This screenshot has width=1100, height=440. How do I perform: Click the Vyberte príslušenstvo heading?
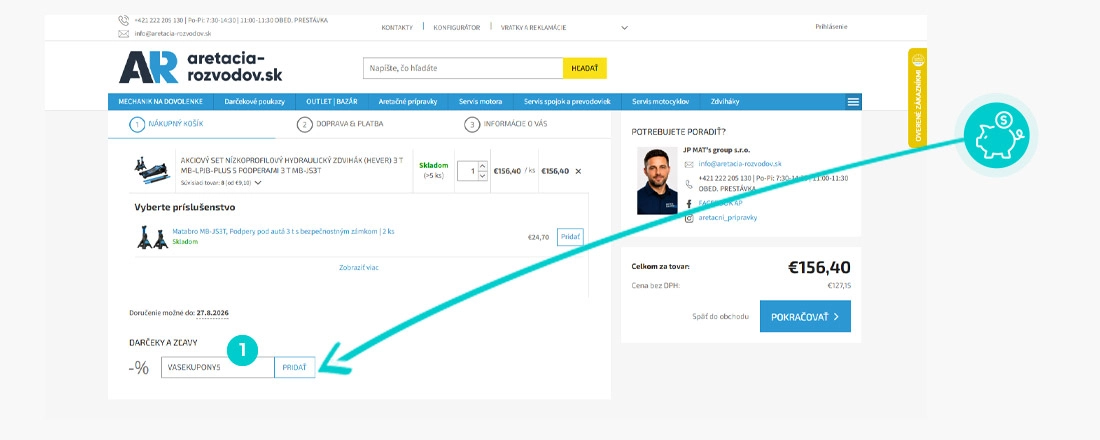click(185, 208)
